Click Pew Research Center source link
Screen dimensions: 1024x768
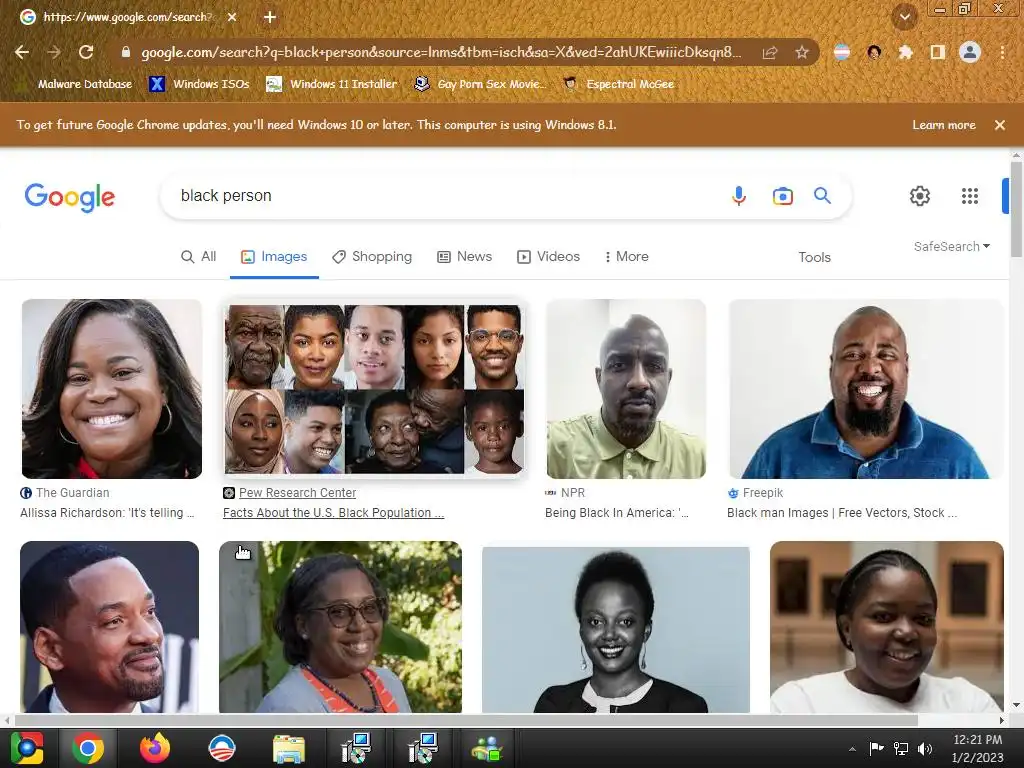[297, 493]
